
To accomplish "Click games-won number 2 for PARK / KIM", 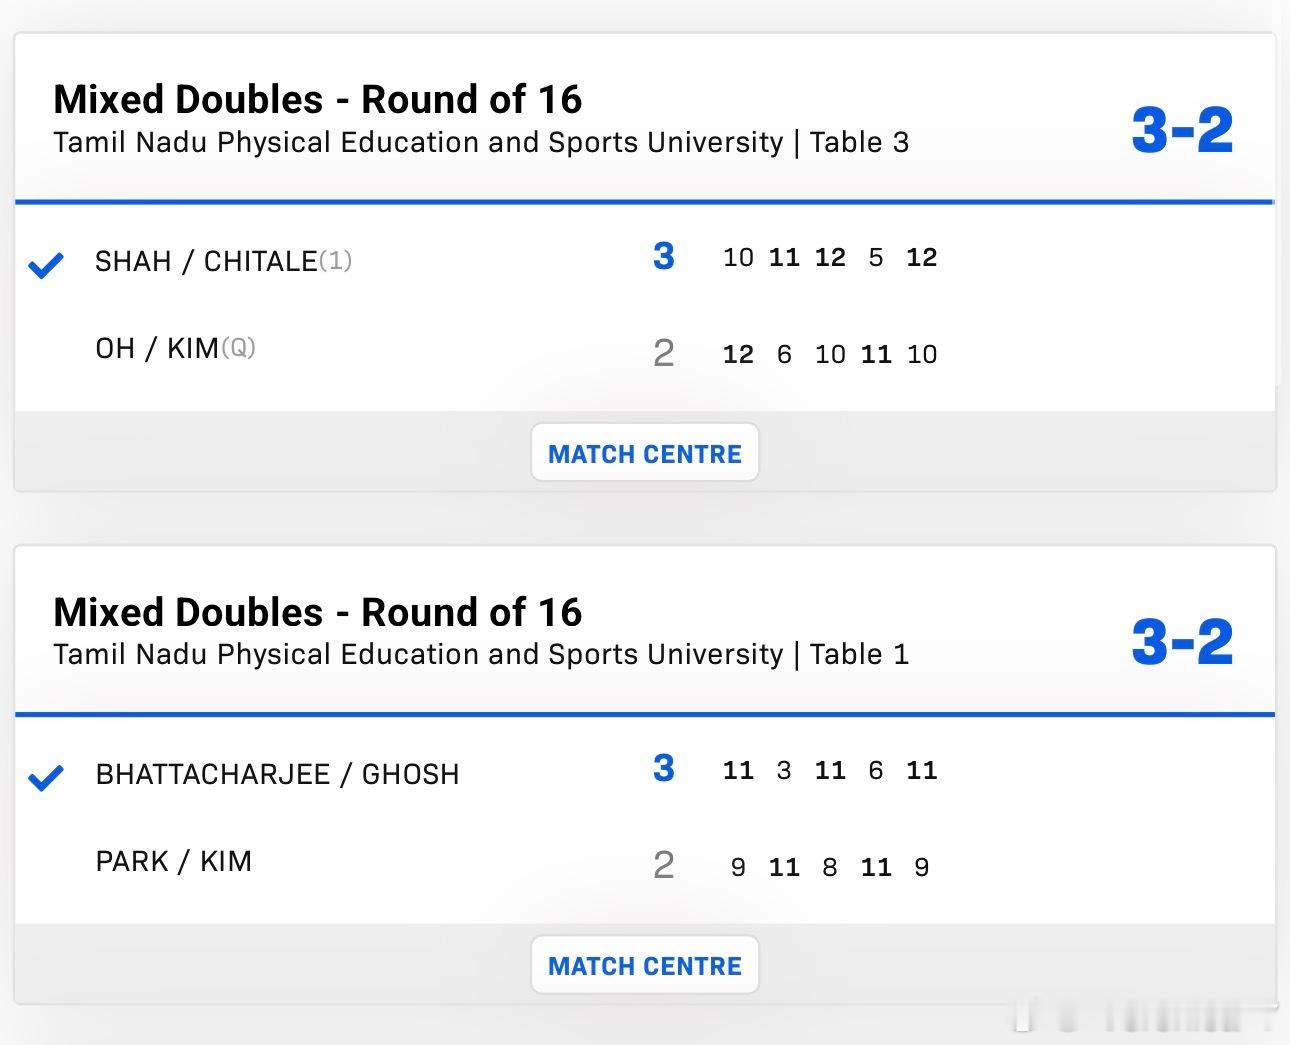I will point(663,865).
